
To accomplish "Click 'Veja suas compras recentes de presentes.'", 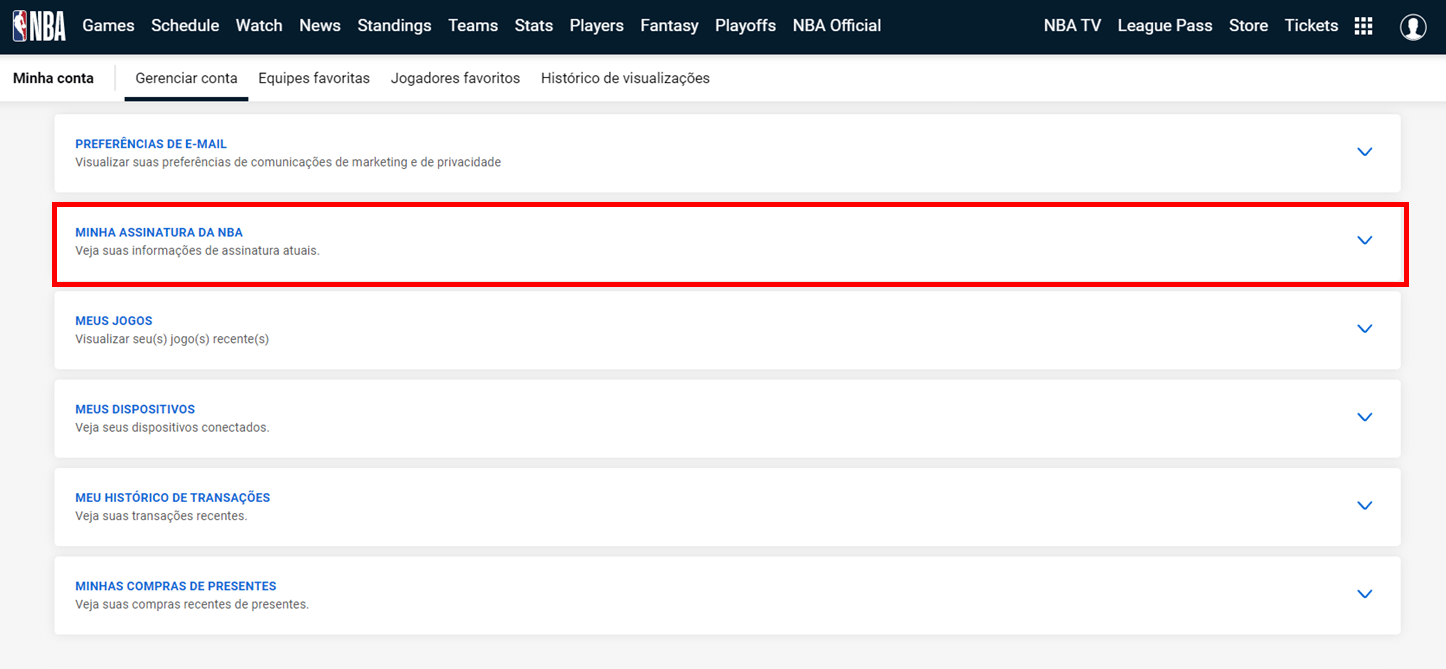I will tap(192, 604).
